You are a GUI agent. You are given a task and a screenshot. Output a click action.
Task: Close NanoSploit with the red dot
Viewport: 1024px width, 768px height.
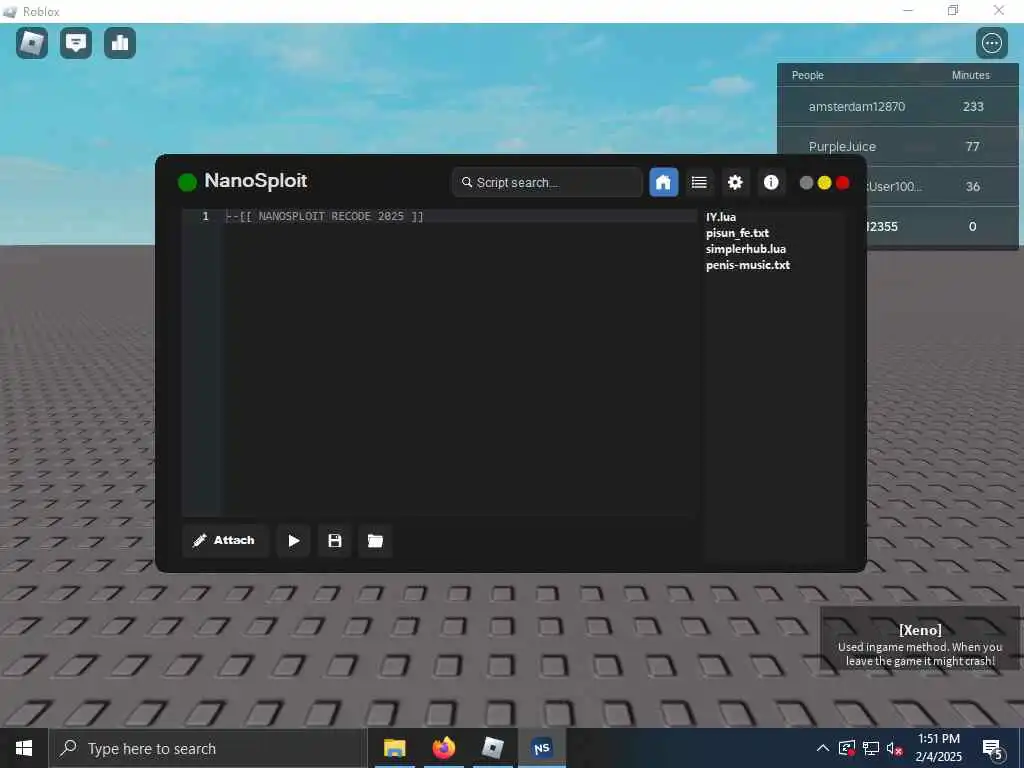tap(843, 183)
